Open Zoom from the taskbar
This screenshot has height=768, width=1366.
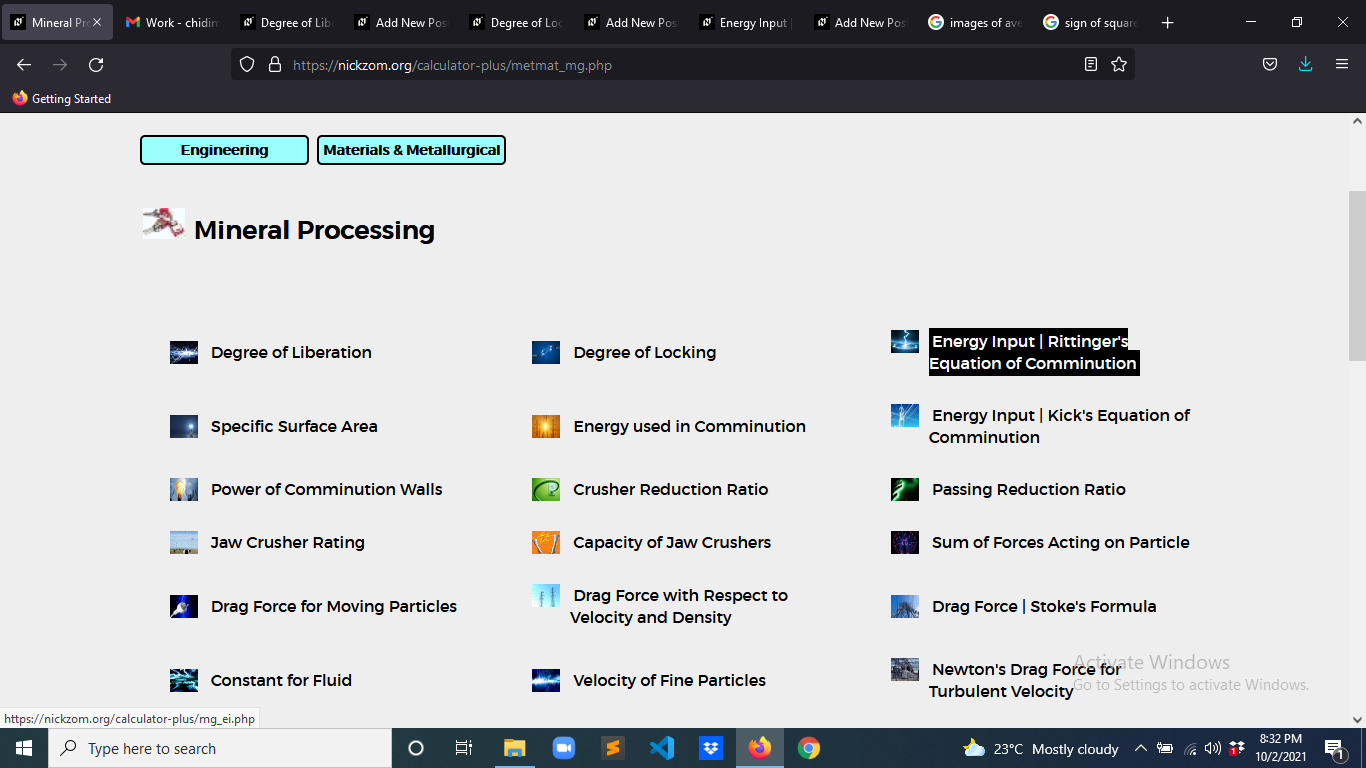click(x=564, y=748)
